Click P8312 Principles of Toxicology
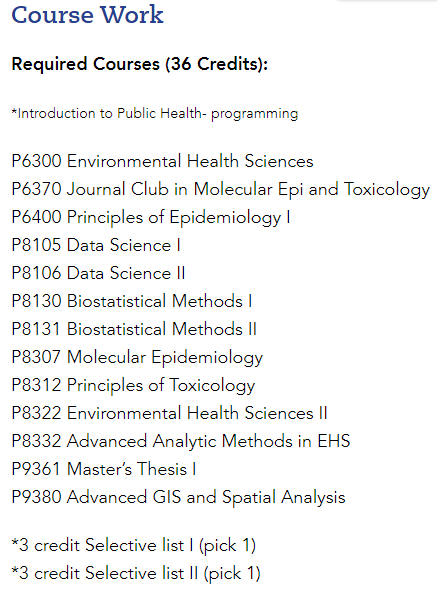The height and width of the screenshot is (592, 437). pos(133,385)
